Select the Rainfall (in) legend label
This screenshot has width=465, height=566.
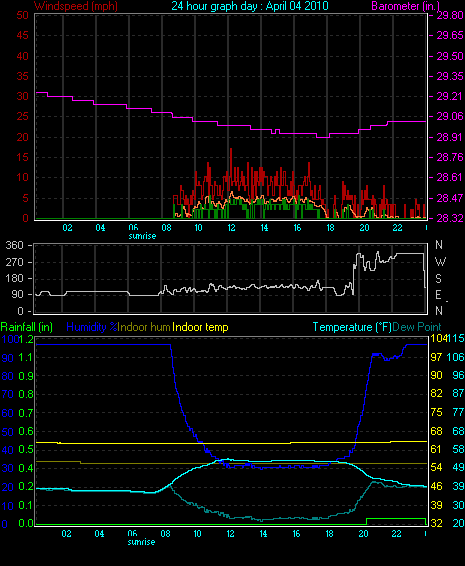point(27,327)
